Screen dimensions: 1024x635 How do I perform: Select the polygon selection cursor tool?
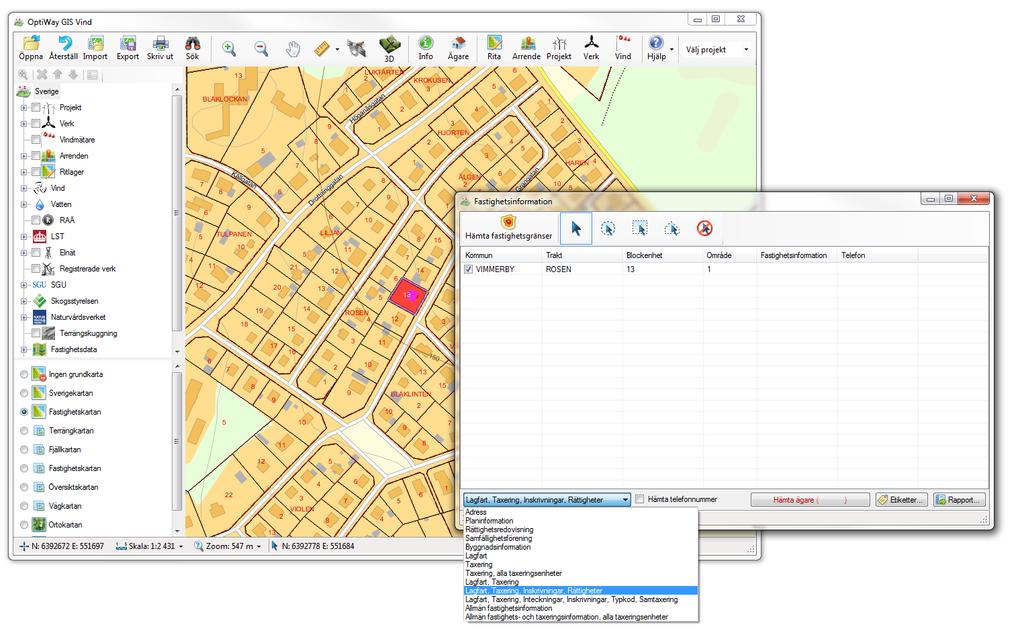point(672,228)
